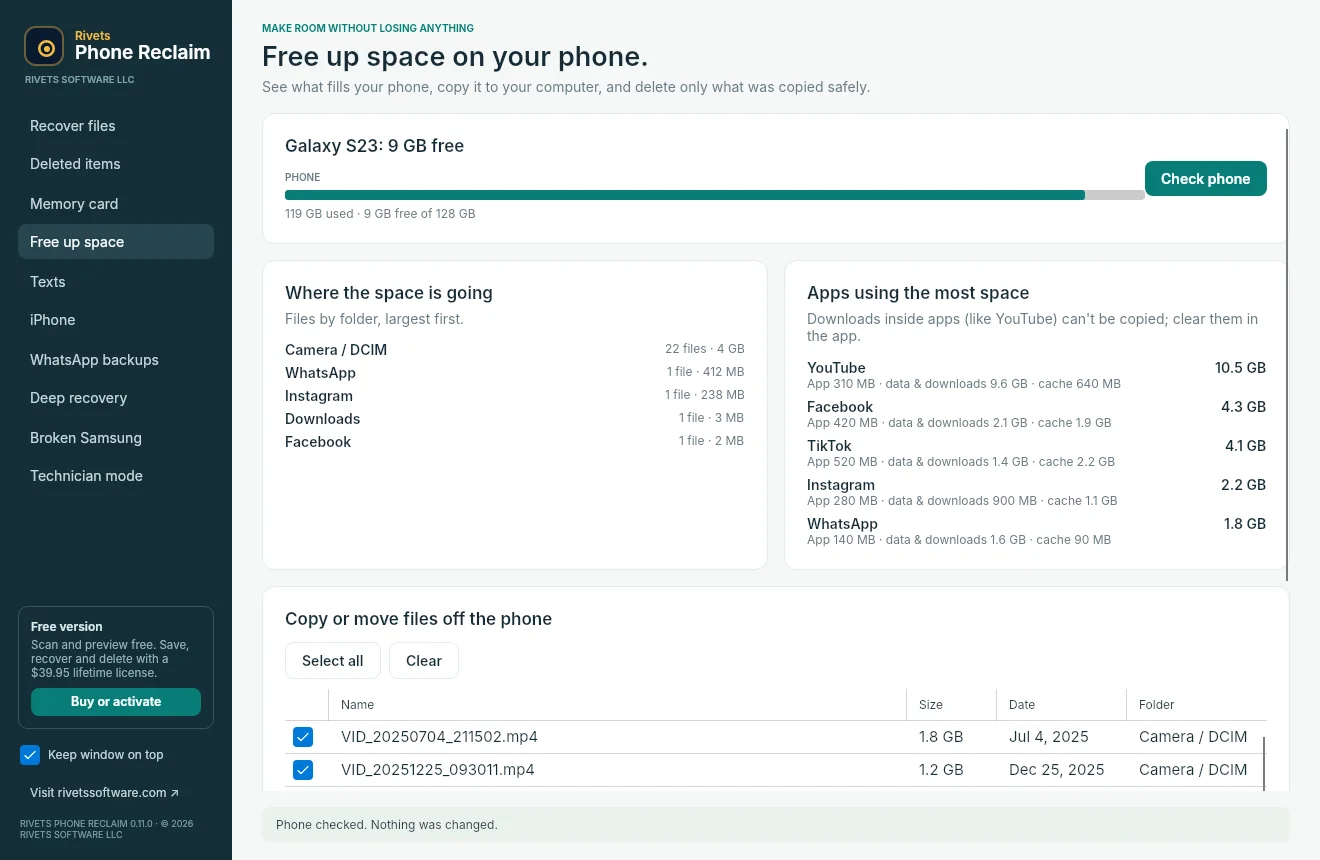Go to Deleted items
The height and width of the screenshot is (860, 1320).
(x=116, y=164)
